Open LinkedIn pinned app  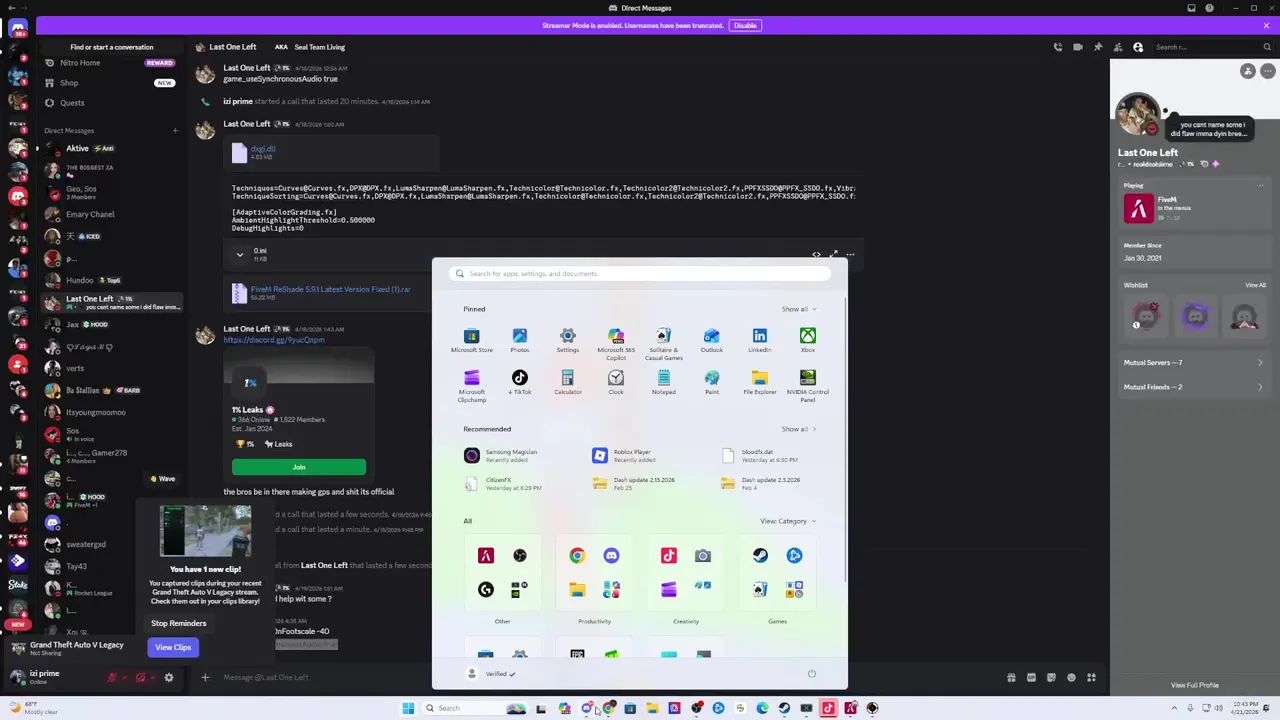click(759, 340)
